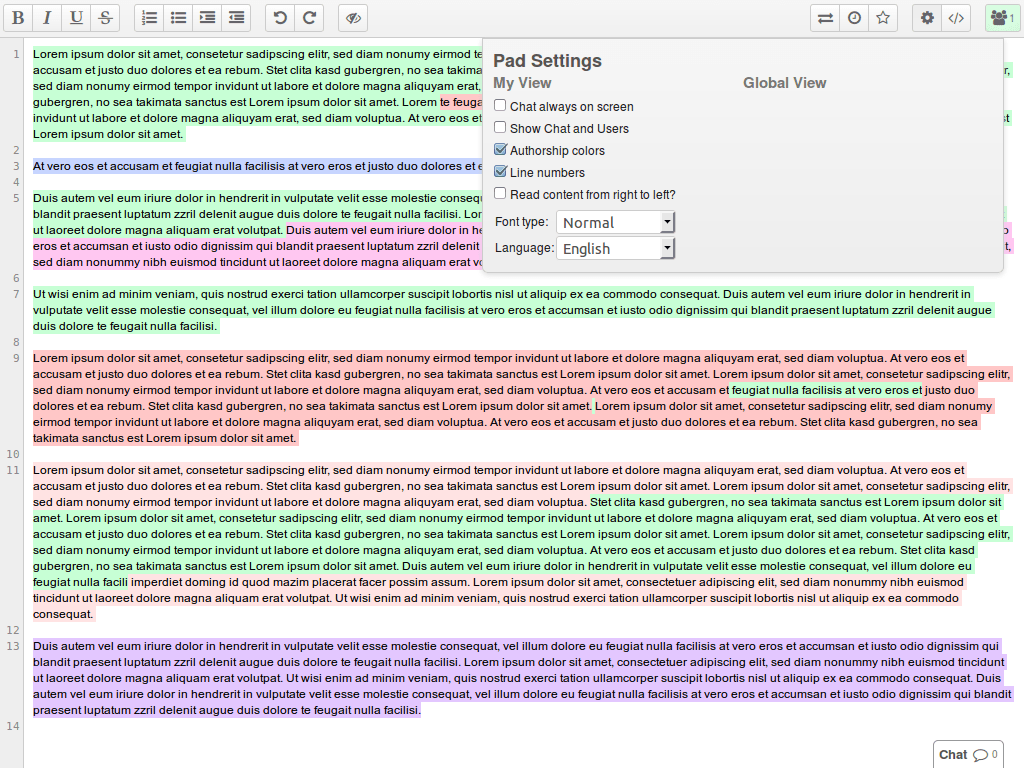Open the Chat box button

tap(968, 754)
